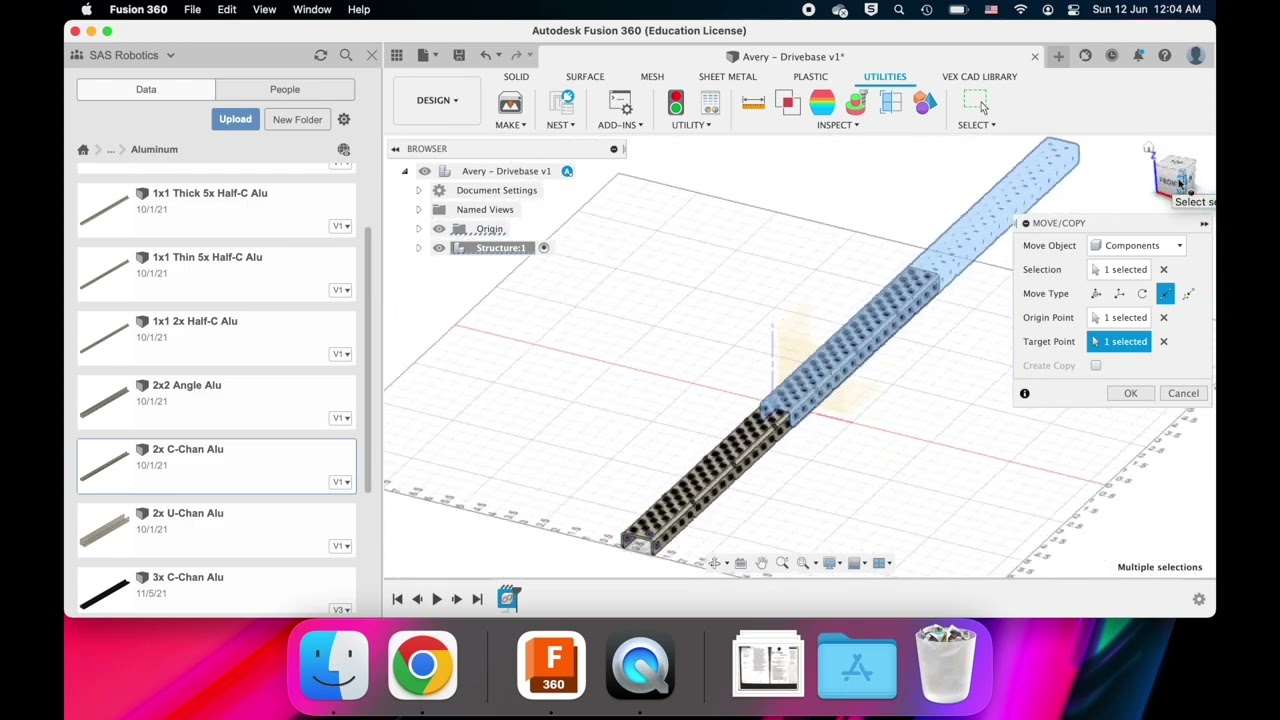Refresh the SAS Robotics data panel
1280x720 pixels.
tap(320, 56)
